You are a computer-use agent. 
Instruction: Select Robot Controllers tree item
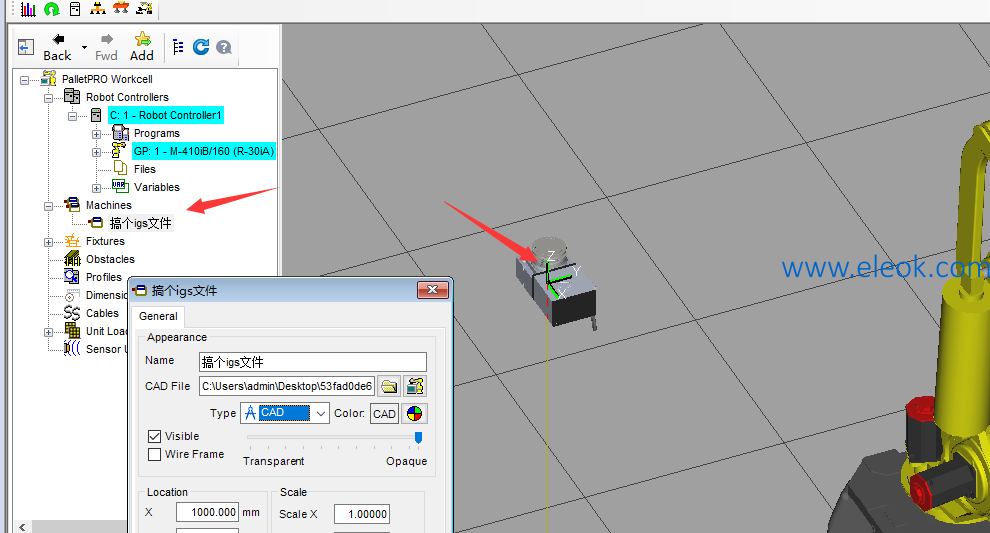click(x=127, y=97)
